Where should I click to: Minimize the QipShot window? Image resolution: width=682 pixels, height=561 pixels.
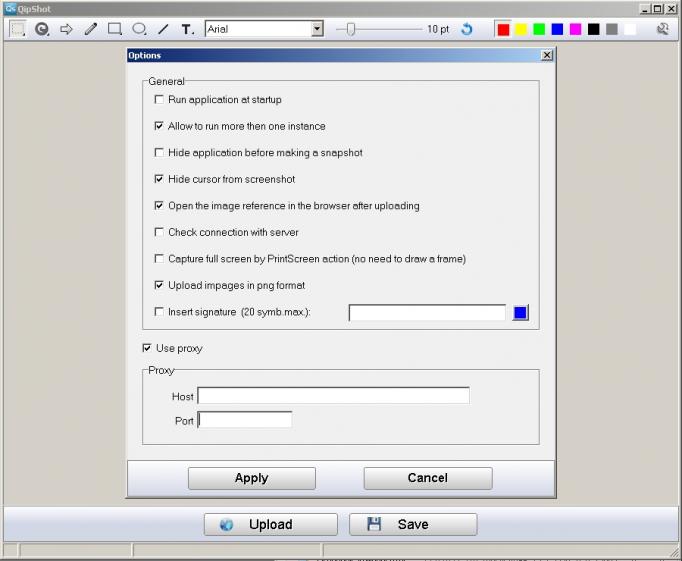coord(645,9)
